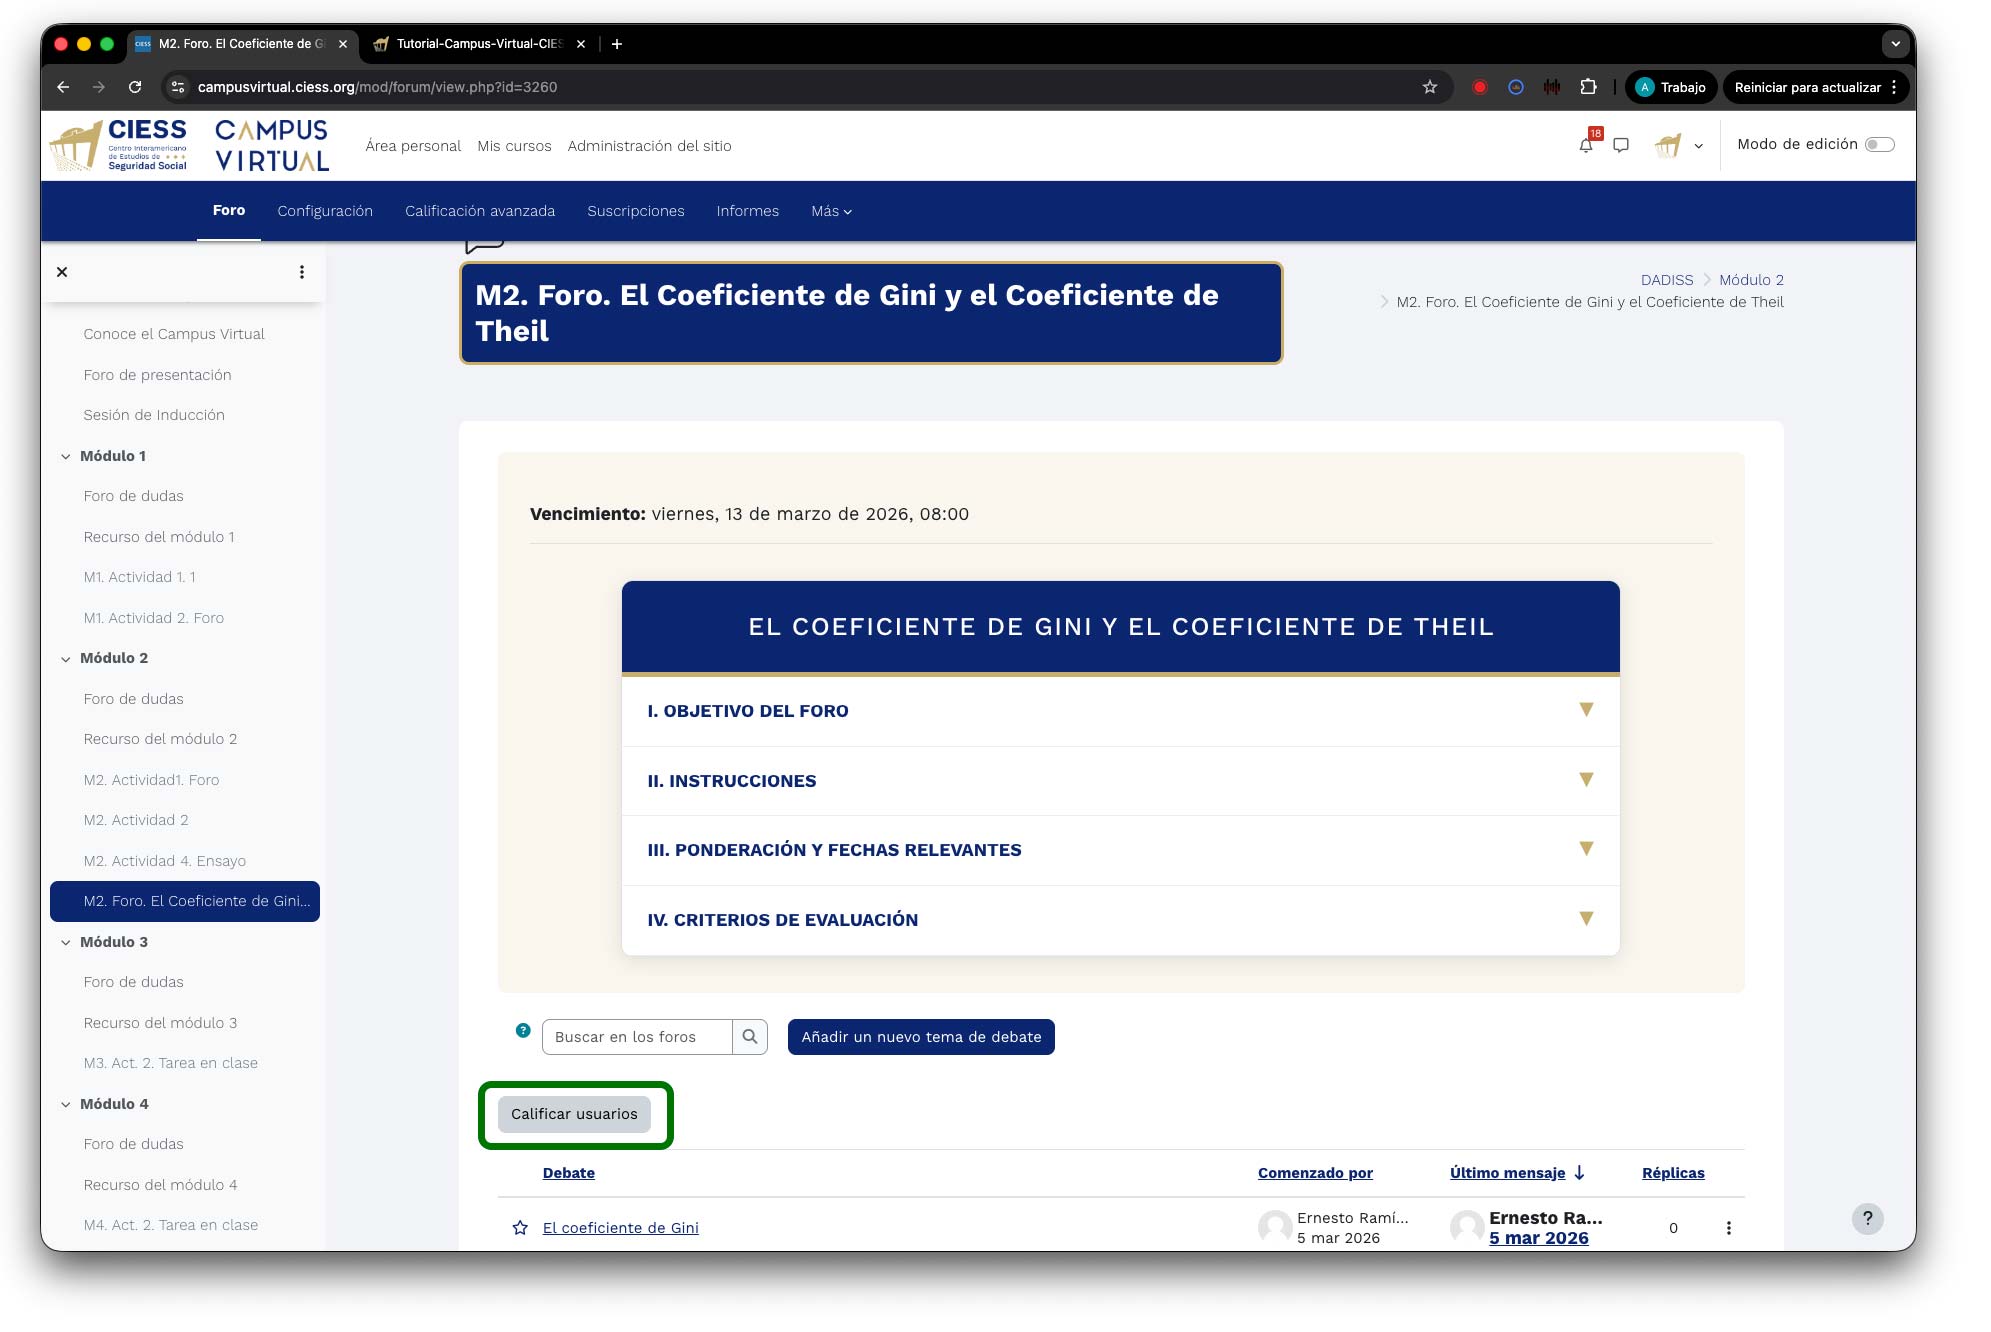
Task: Open the sidebar options kebab menu
Action: tap(302, 271)
